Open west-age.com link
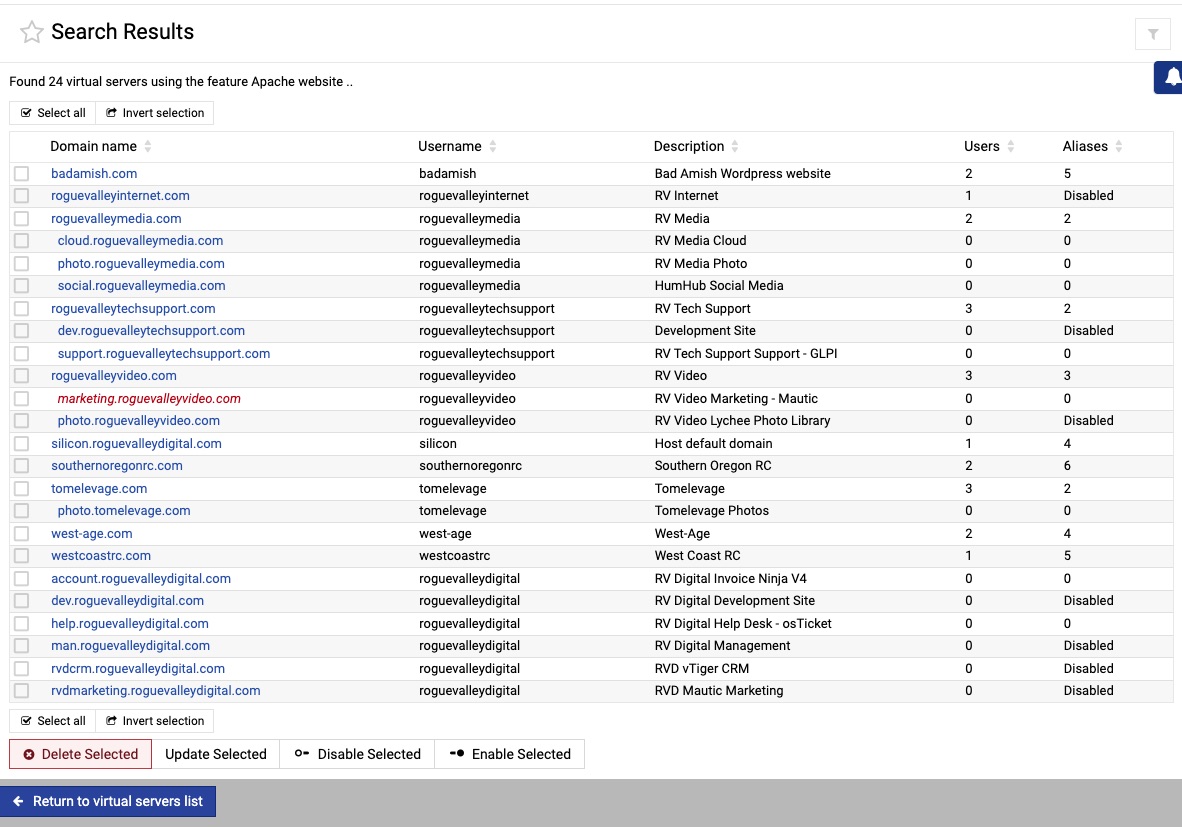 (92, 534)
